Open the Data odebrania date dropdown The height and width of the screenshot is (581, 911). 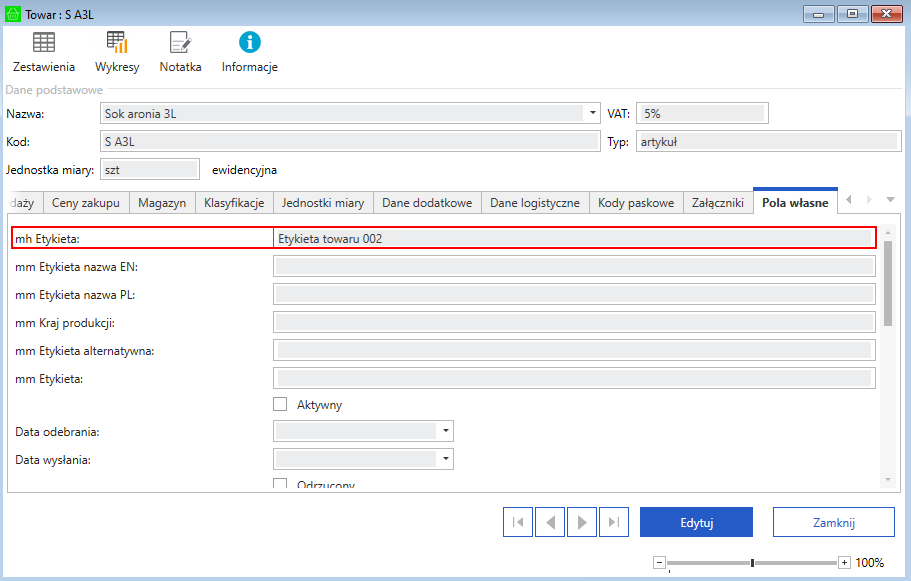click(x=444, y=431)
